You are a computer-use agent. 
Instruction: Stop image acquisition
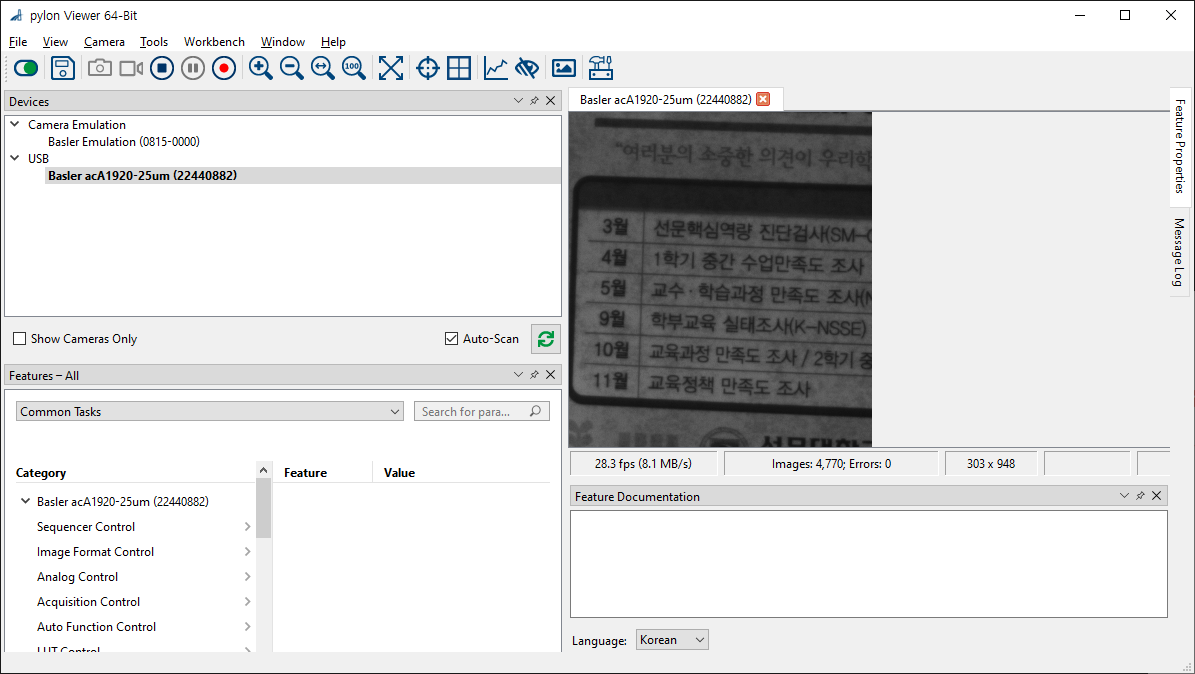point(162,68)
